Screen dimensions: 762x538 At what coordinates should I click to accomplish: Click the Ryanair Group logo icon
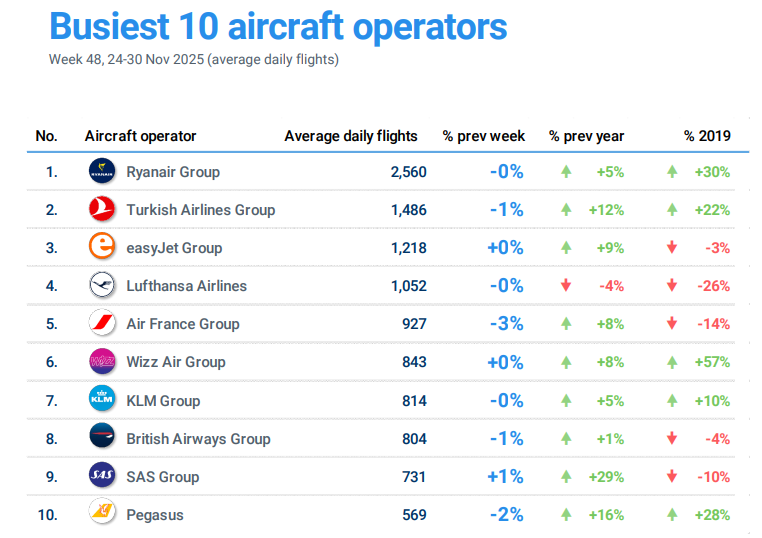(x=102, y=171)
